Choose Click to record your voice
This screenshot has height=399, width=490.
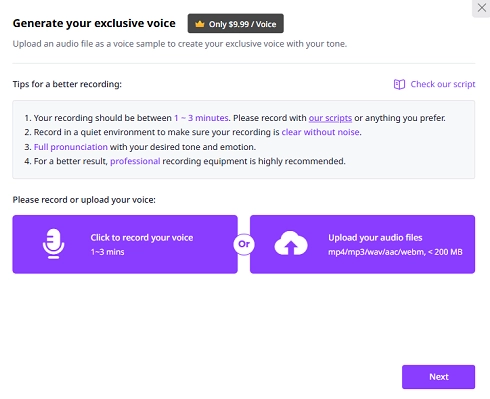point(125,244)
